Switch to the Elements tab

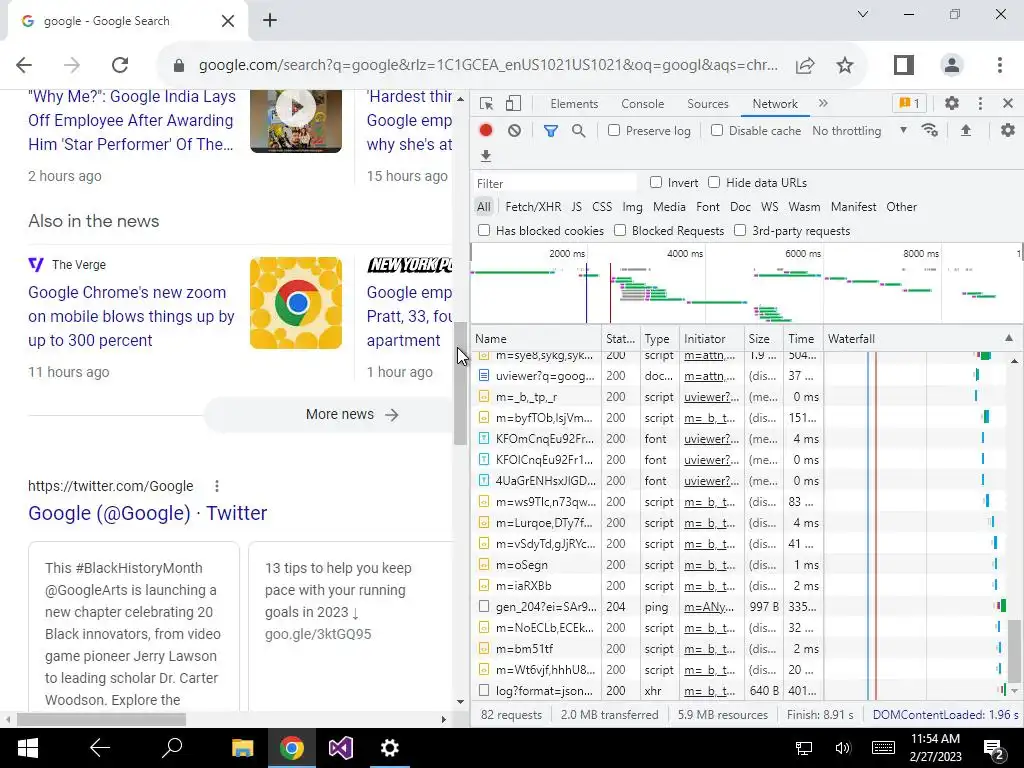[x=574, y=103]
